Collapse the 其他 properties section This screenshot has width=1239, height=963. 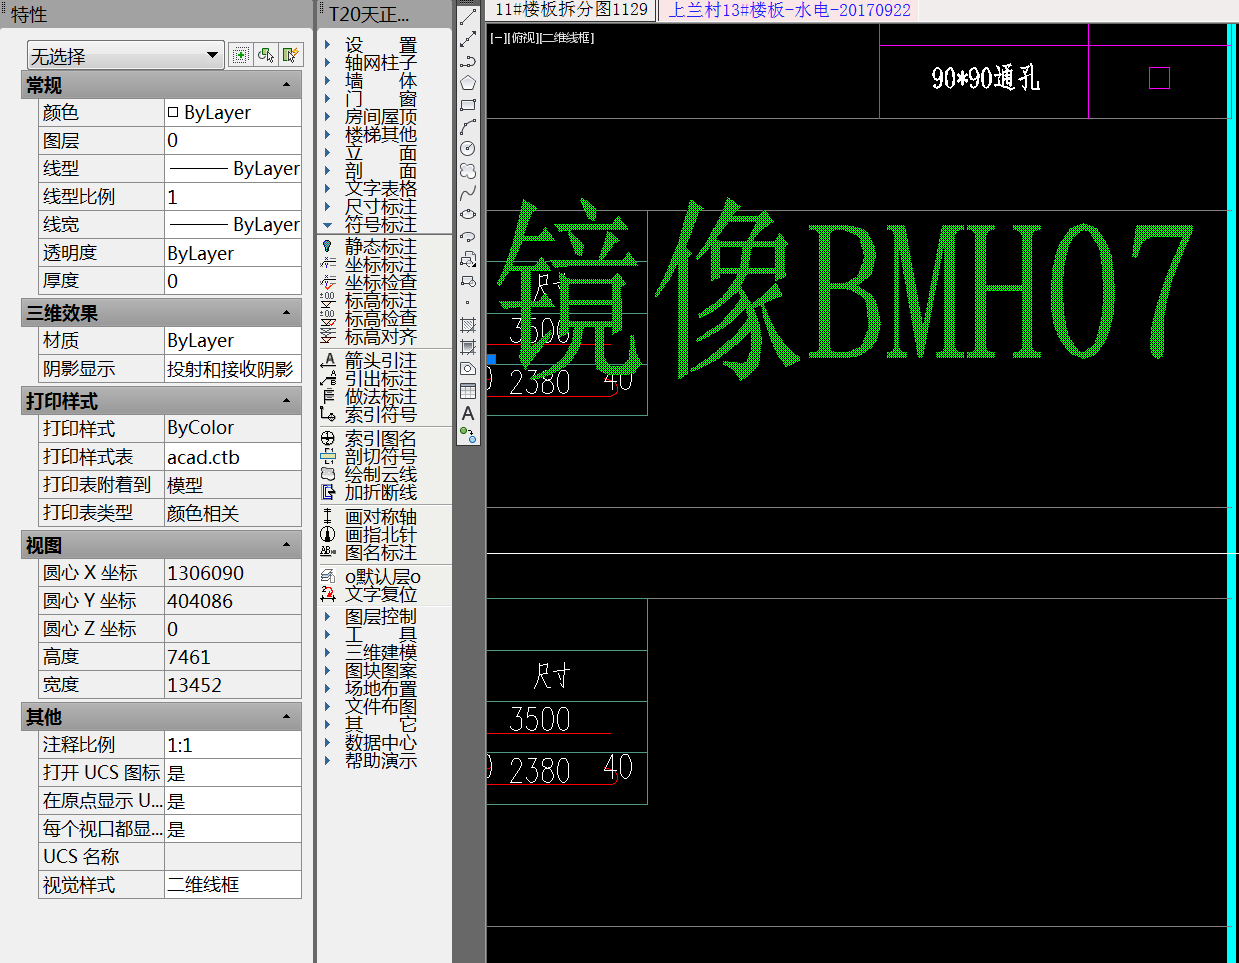286,717
